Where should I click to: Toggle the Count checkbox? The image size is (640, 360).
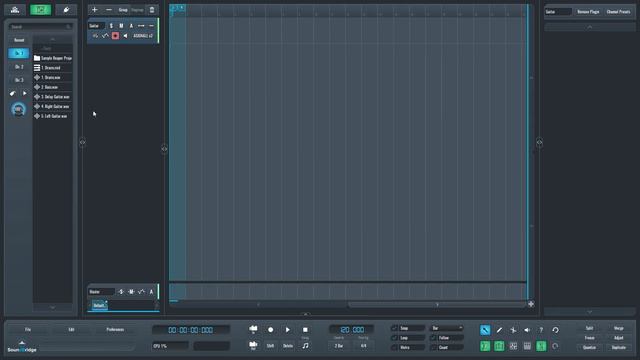[433, 348]
